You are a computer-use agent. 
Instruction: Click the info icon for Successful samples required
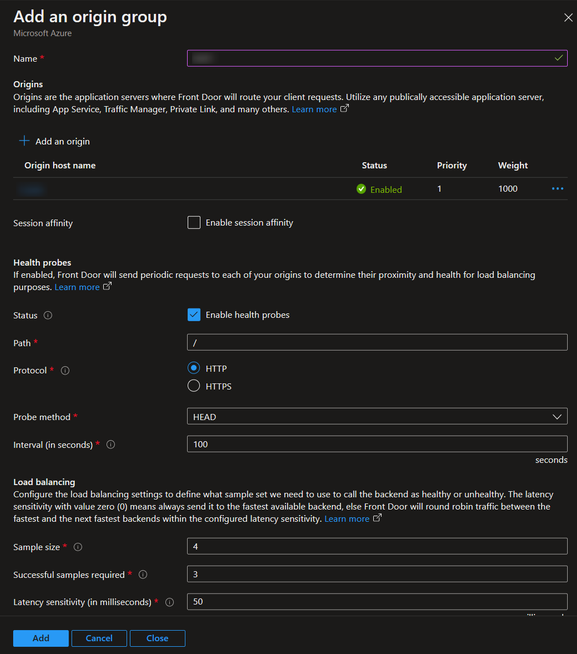tap(143, 575)
